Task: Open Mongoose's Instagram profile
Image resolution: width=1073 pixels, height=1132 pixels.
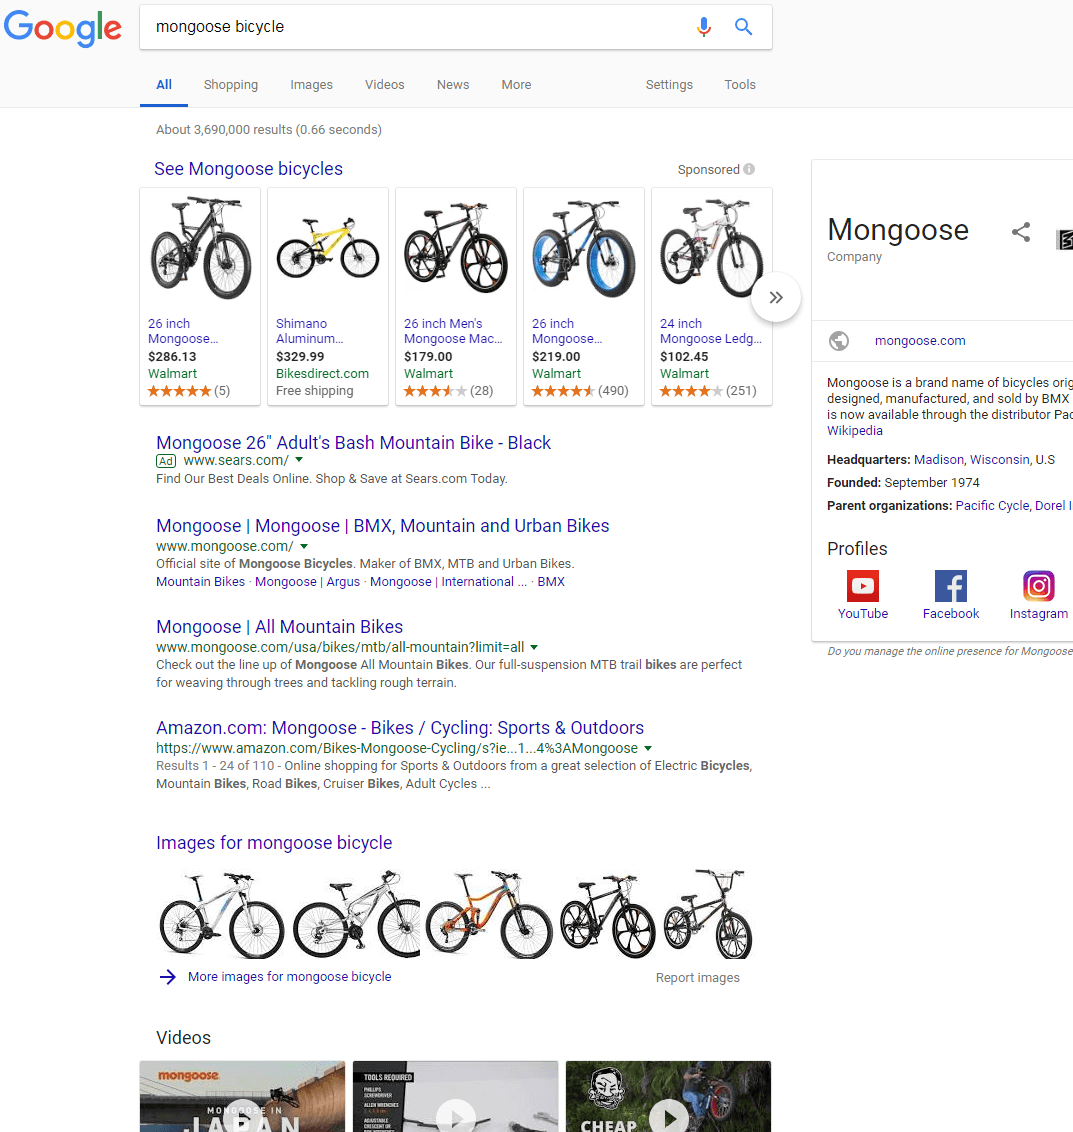Action: point(1038,586)
